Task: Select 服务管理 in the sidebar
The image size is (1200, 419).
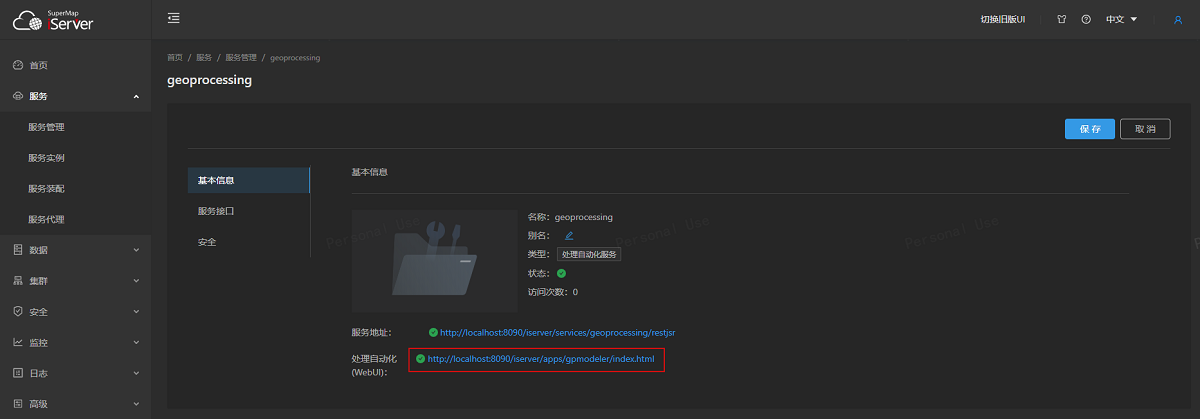Action: tap(47, 127)
